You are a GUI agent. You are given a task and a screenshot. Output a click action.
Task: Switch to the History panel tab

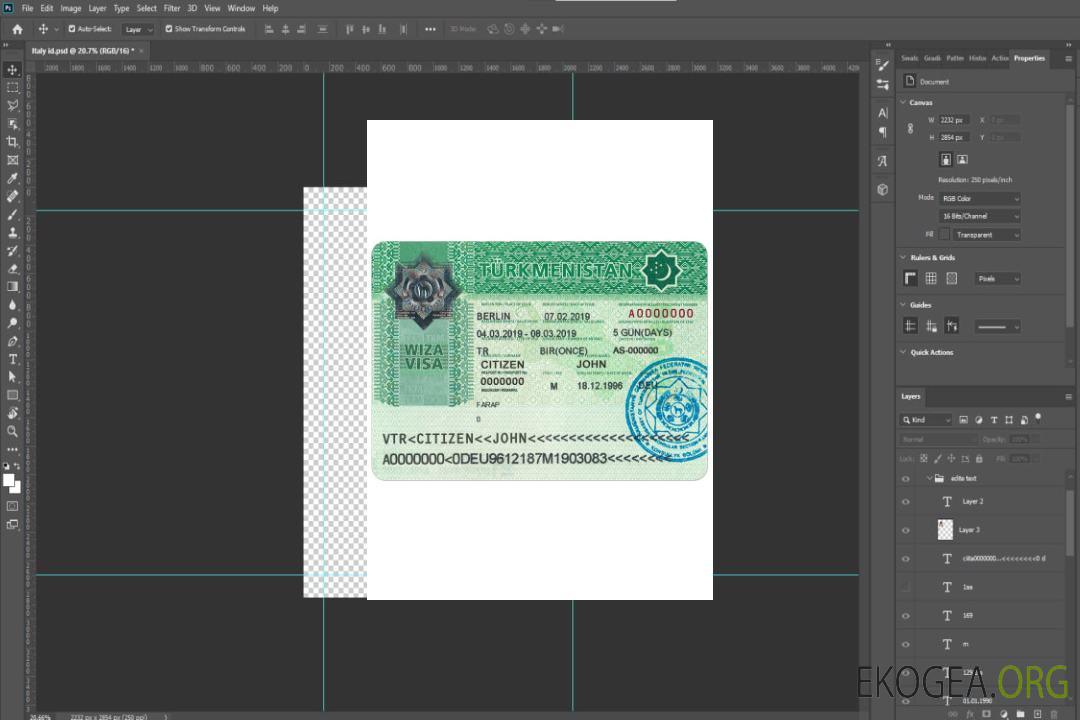pyautogui.click(x=977, y=59)
